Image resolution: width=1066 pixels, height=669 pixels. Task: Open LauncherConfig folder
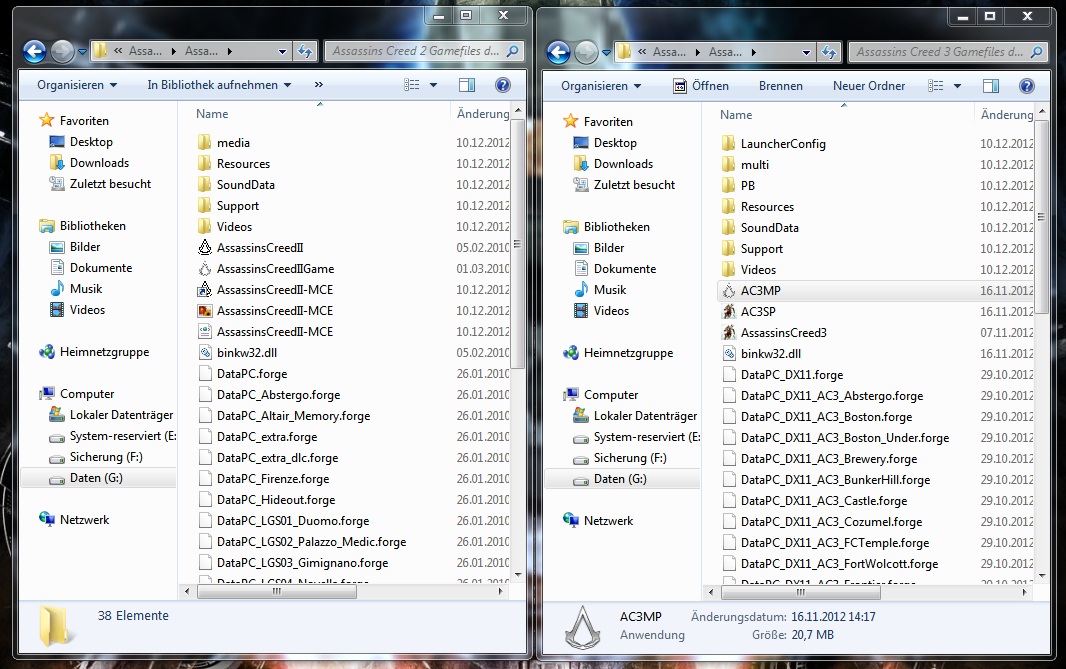[x=774, y=143]
